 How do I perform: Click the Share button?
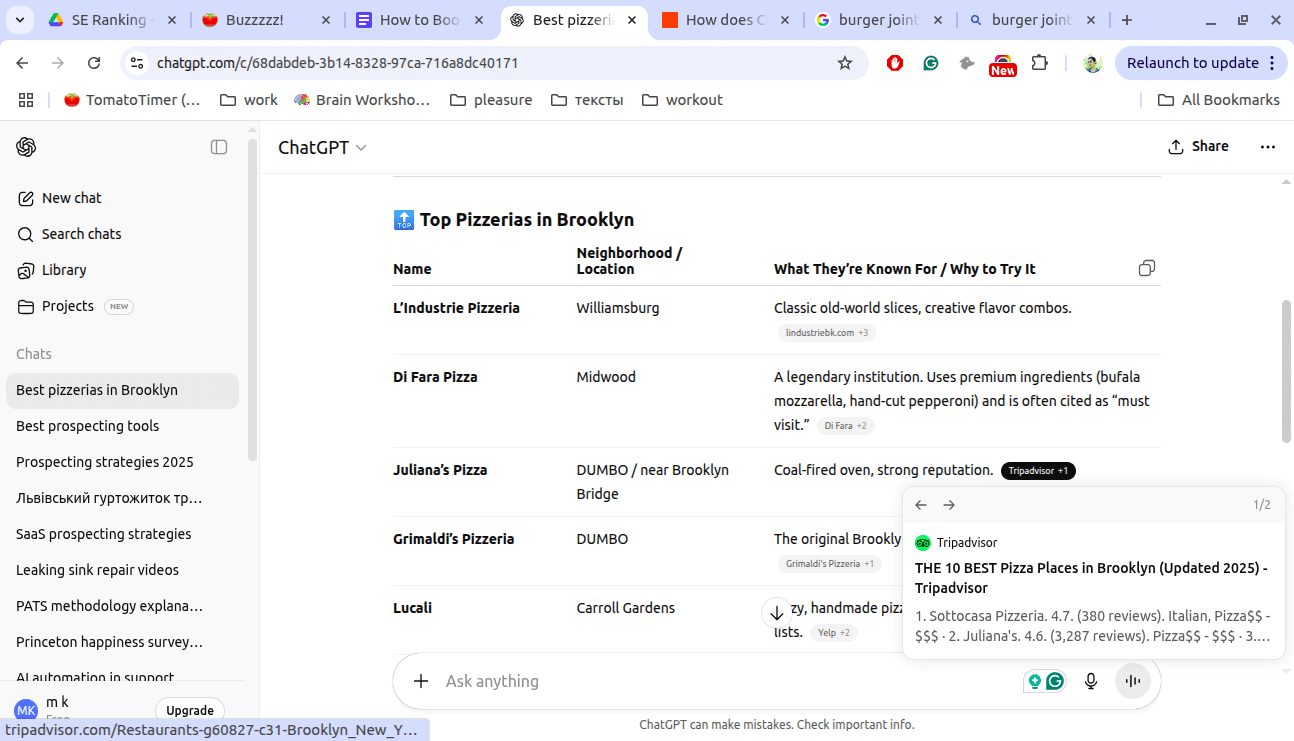[x=1197, y=146]
